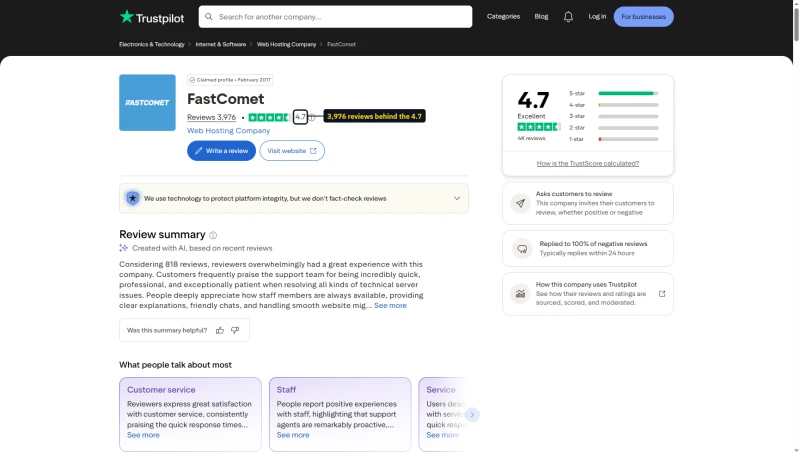Image resolution: width=800 pixels, height=455 pixels.
Task: Click the chart icon for Trustpilot usage
Action: [520, 294]
